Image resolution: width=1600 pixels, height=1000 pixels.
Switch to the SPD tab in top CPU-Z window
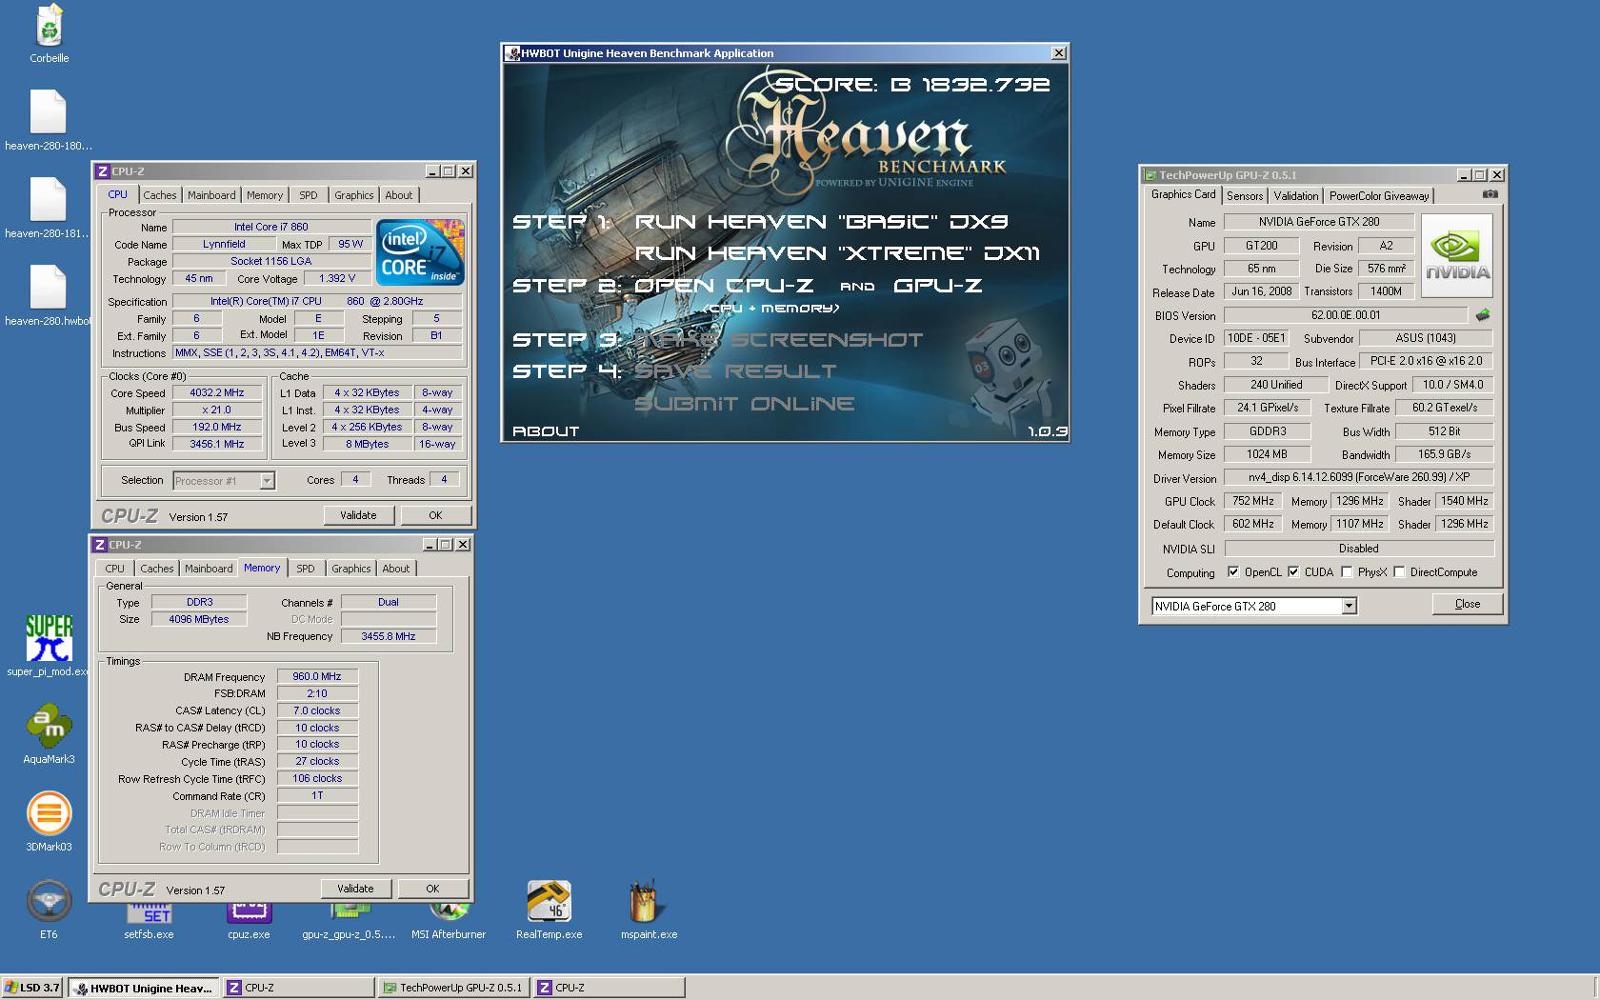click(308, 195)
